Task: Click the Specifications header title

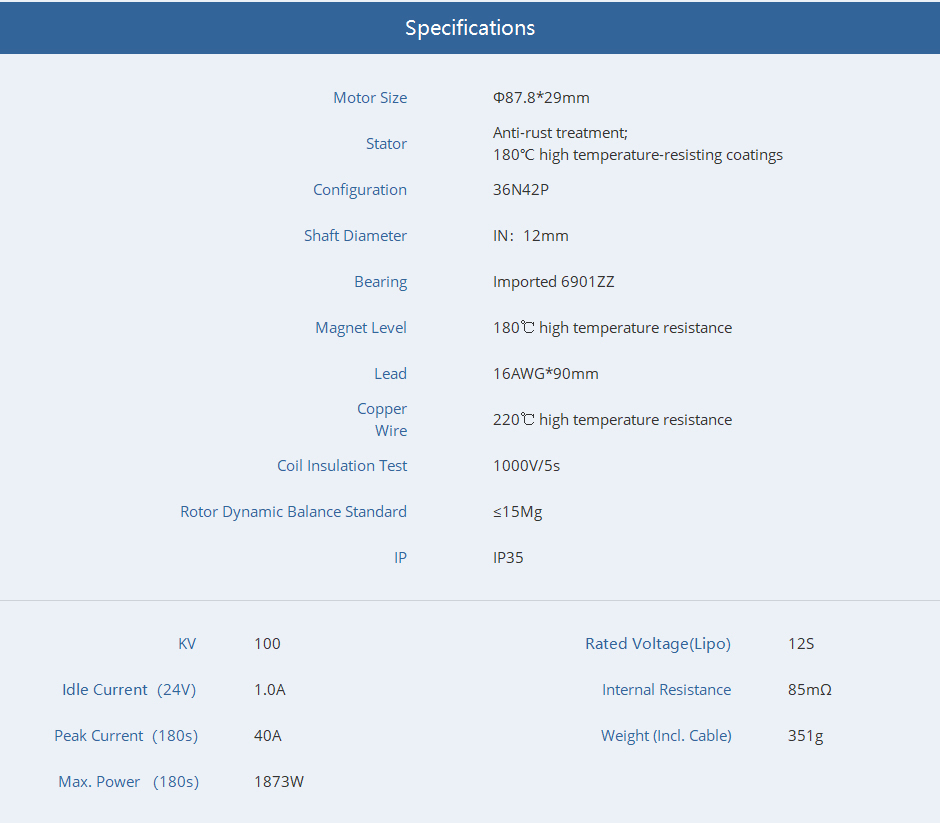Action: point(469,28)
